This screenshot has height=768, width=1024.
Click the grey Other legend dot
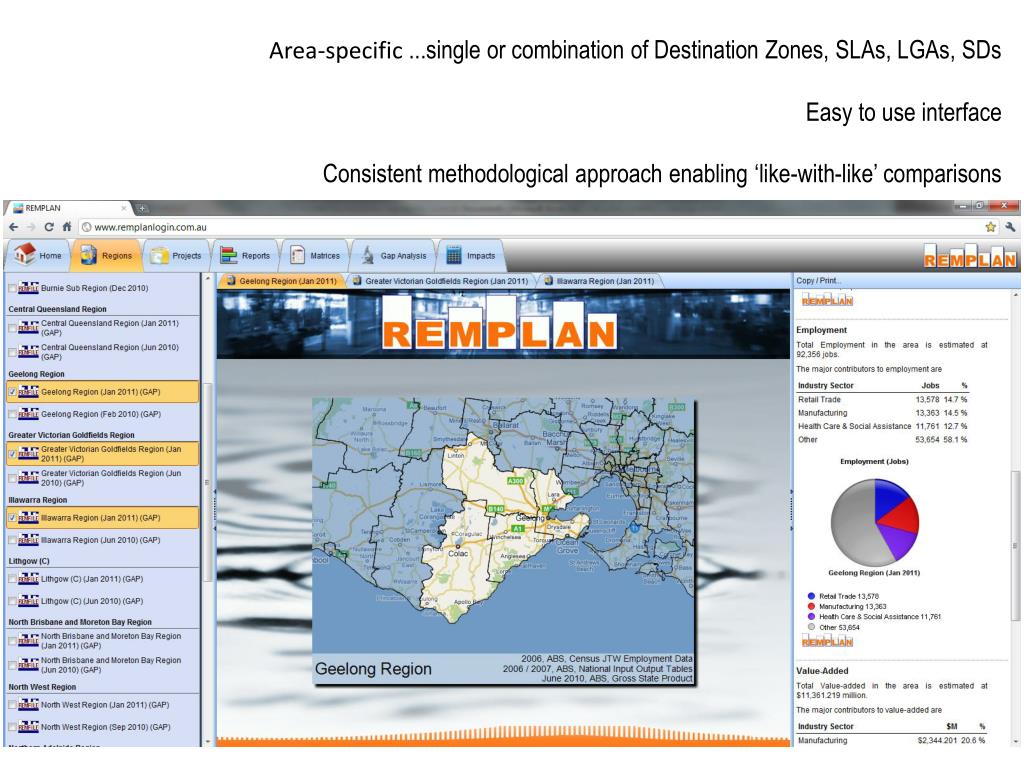point(811,627)
